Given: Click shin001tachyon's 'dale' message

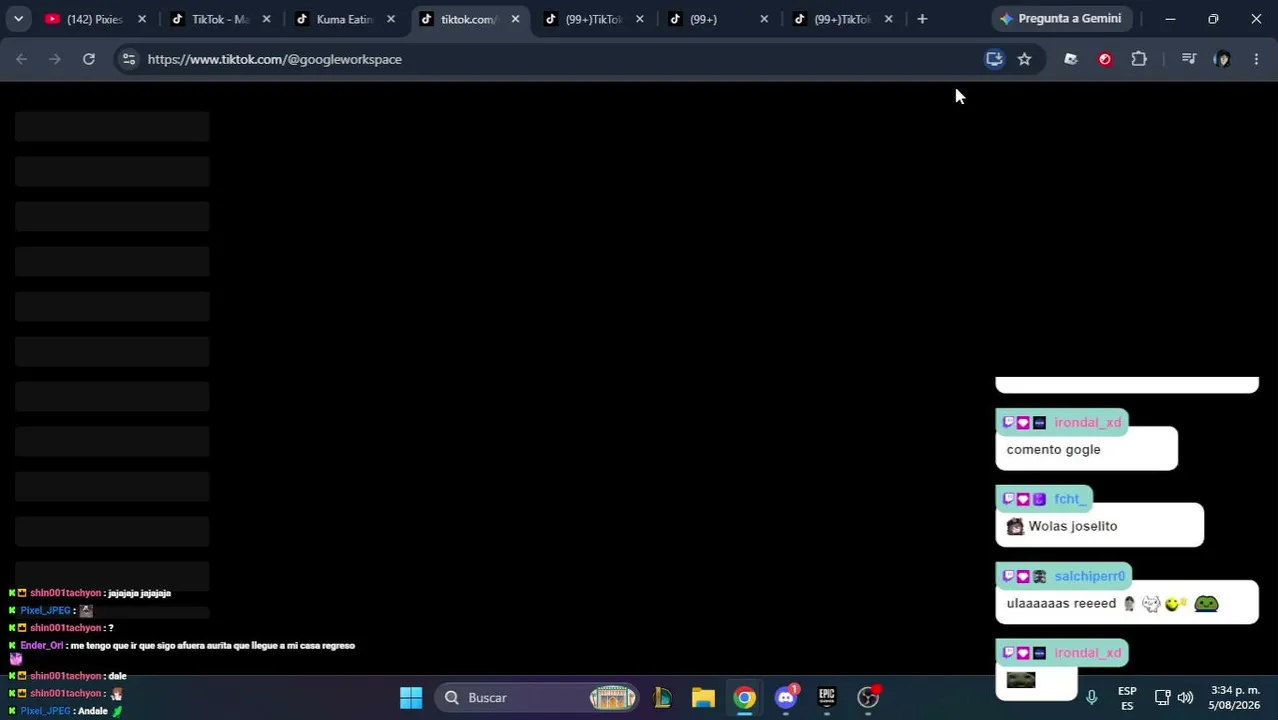Looking at the screenshot, I should 117,676.
